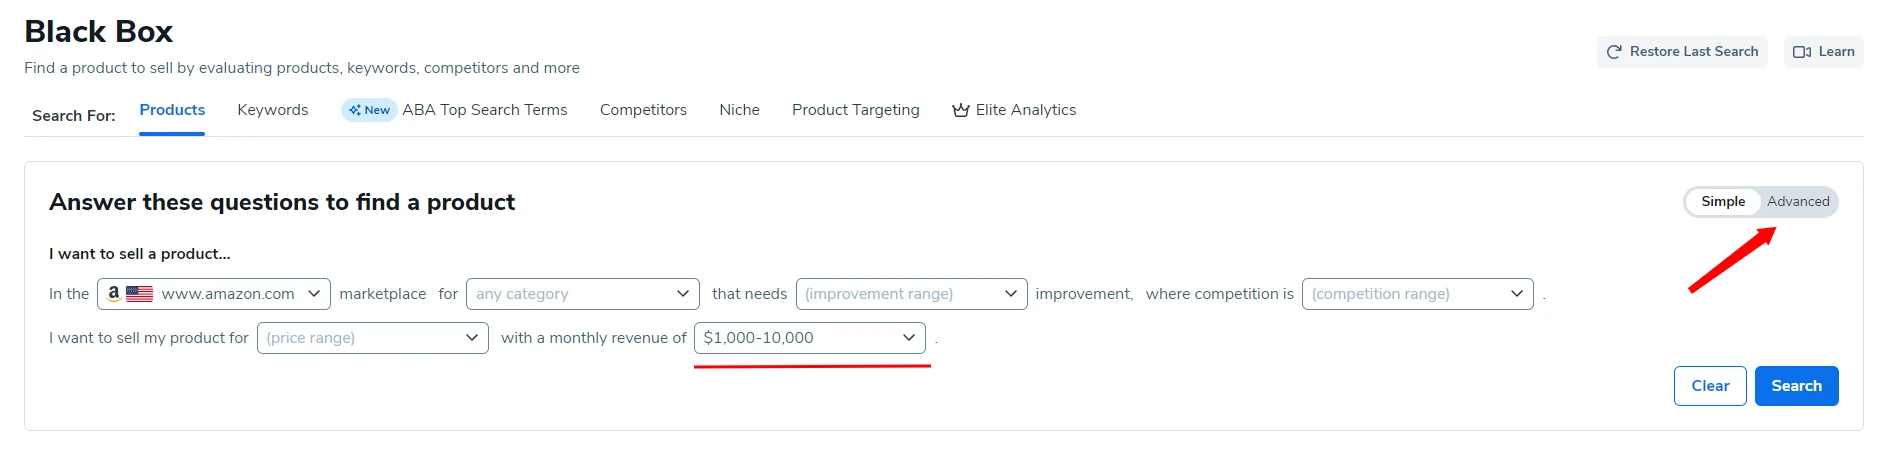1881x450 pixels.
Task: Click the Elite Analytics crown icon
Action: [x=961, y=110]
